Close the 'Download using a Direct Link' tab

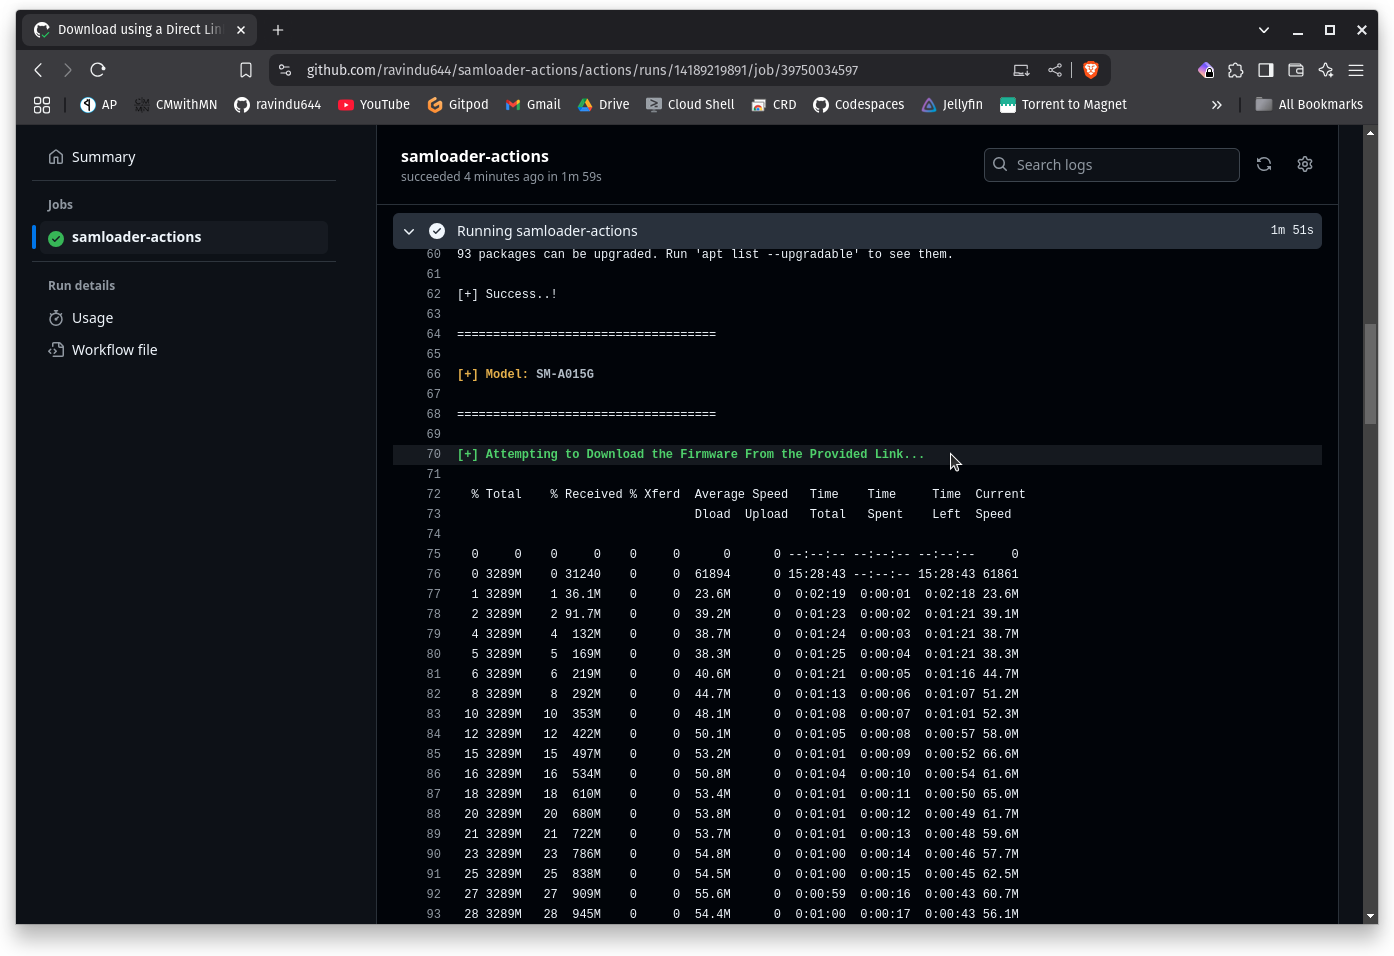[241, 30]
